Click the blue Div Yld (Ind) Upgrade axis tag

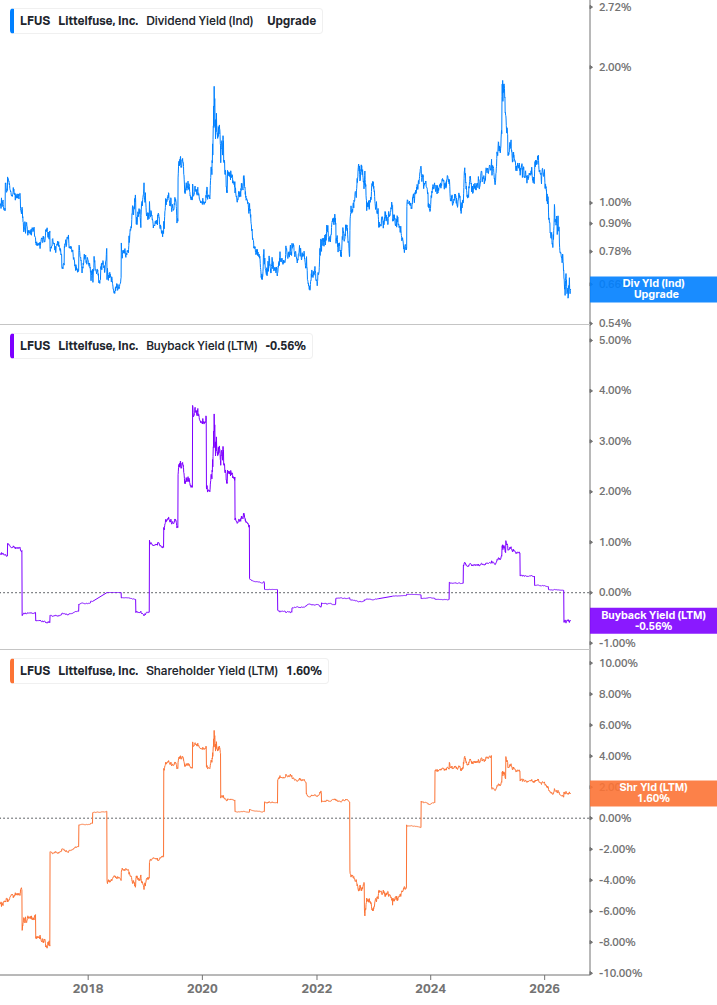click(x=654, y=289)
